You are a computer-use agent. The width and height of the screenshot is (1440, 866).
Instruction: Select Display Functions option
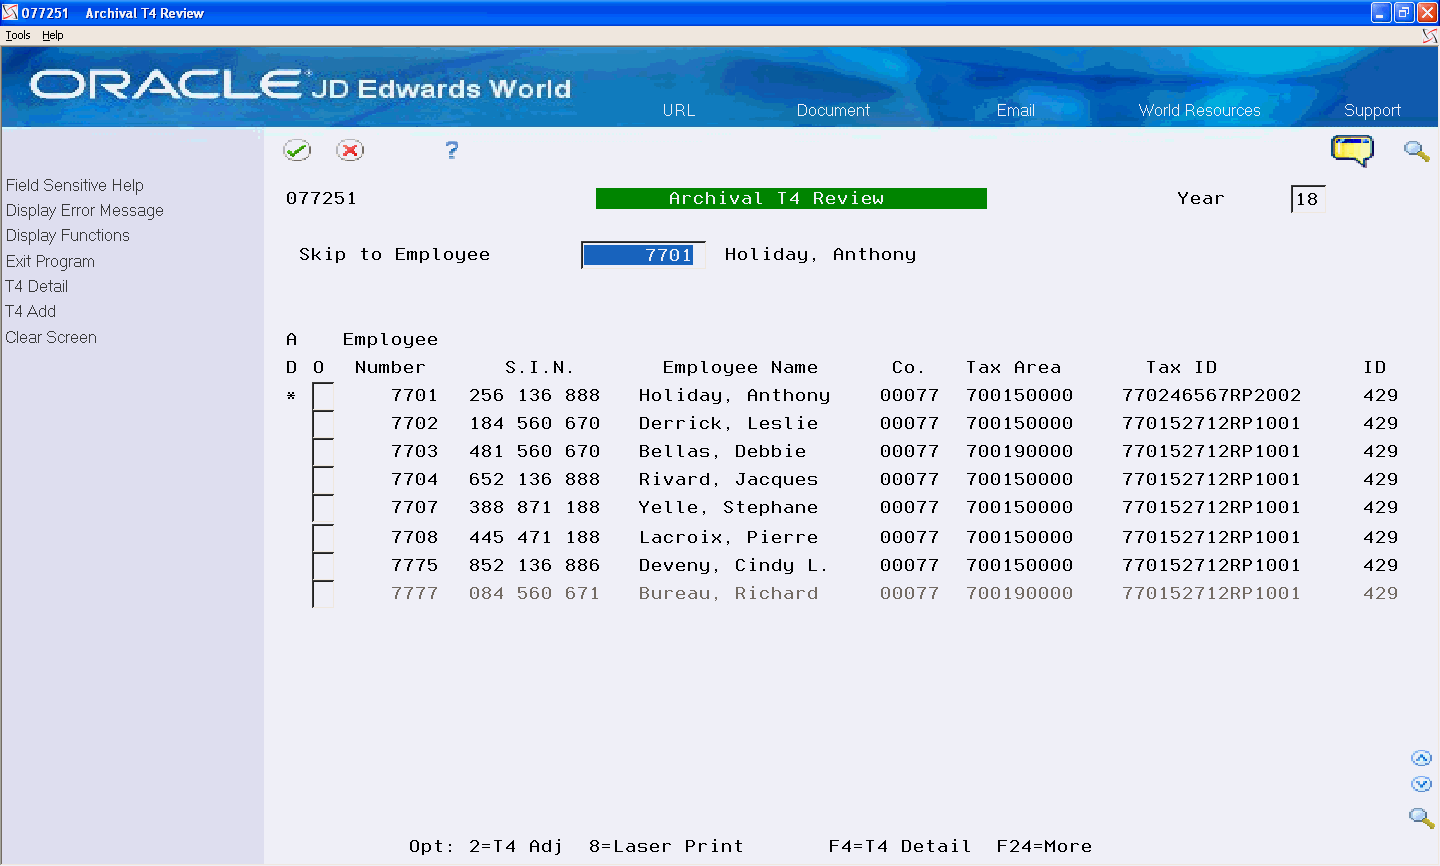[68, 235]
